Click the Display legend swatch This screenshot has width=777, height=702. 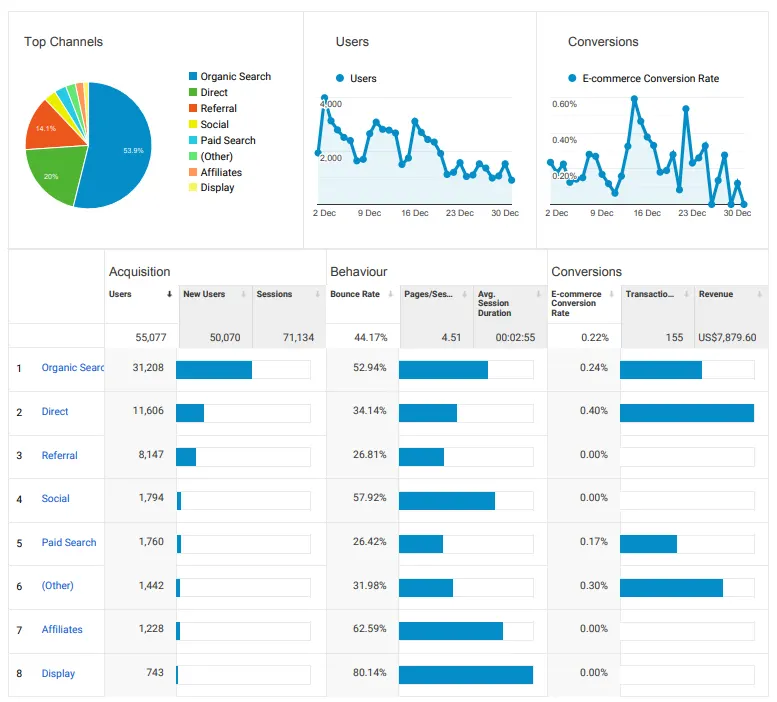pos(193,187)
